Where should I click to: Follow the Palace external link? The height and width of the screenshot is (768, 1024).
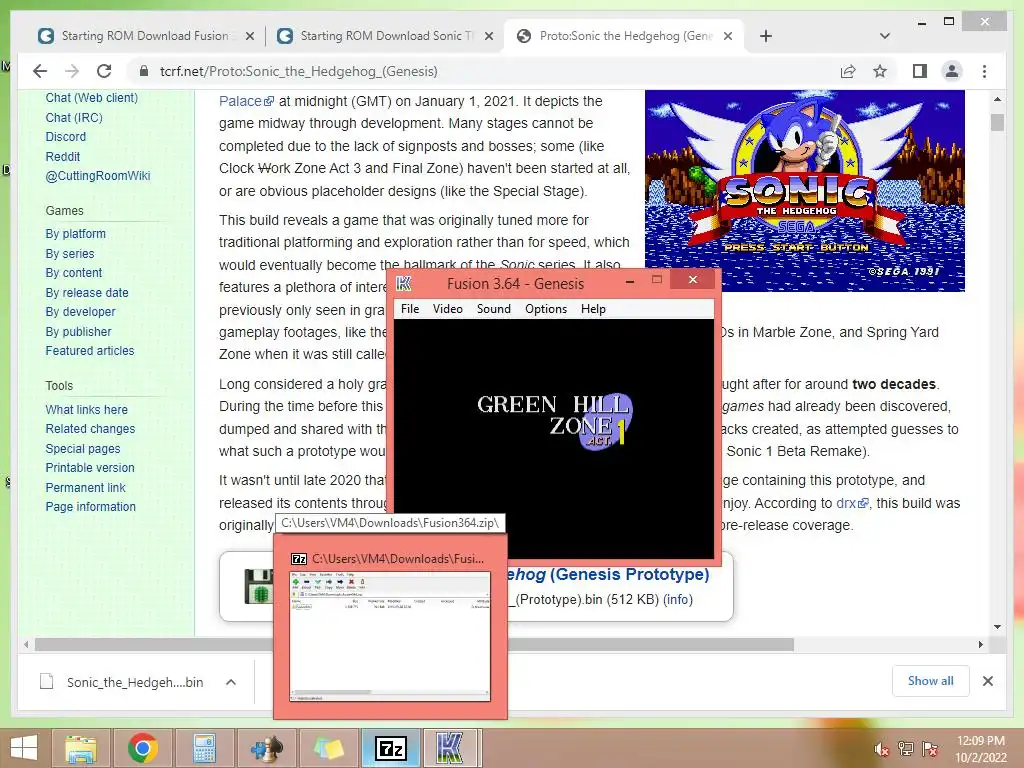point(246,101)
